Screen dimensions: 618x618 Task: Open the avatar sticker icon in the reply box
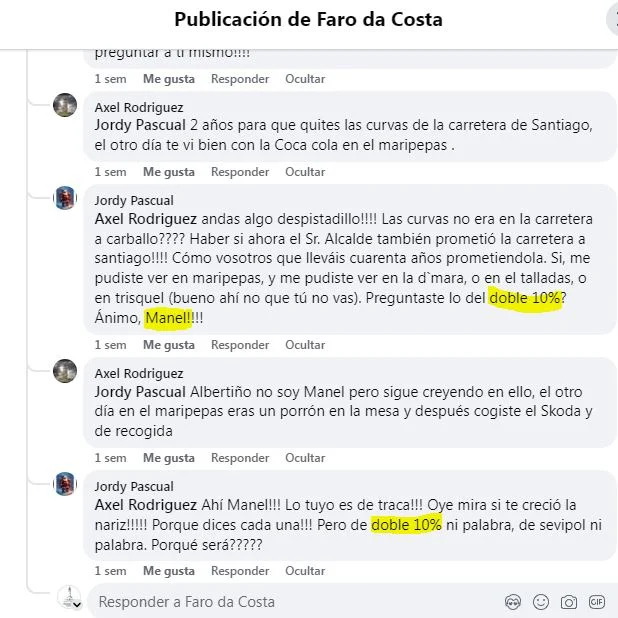pos(513,602)
